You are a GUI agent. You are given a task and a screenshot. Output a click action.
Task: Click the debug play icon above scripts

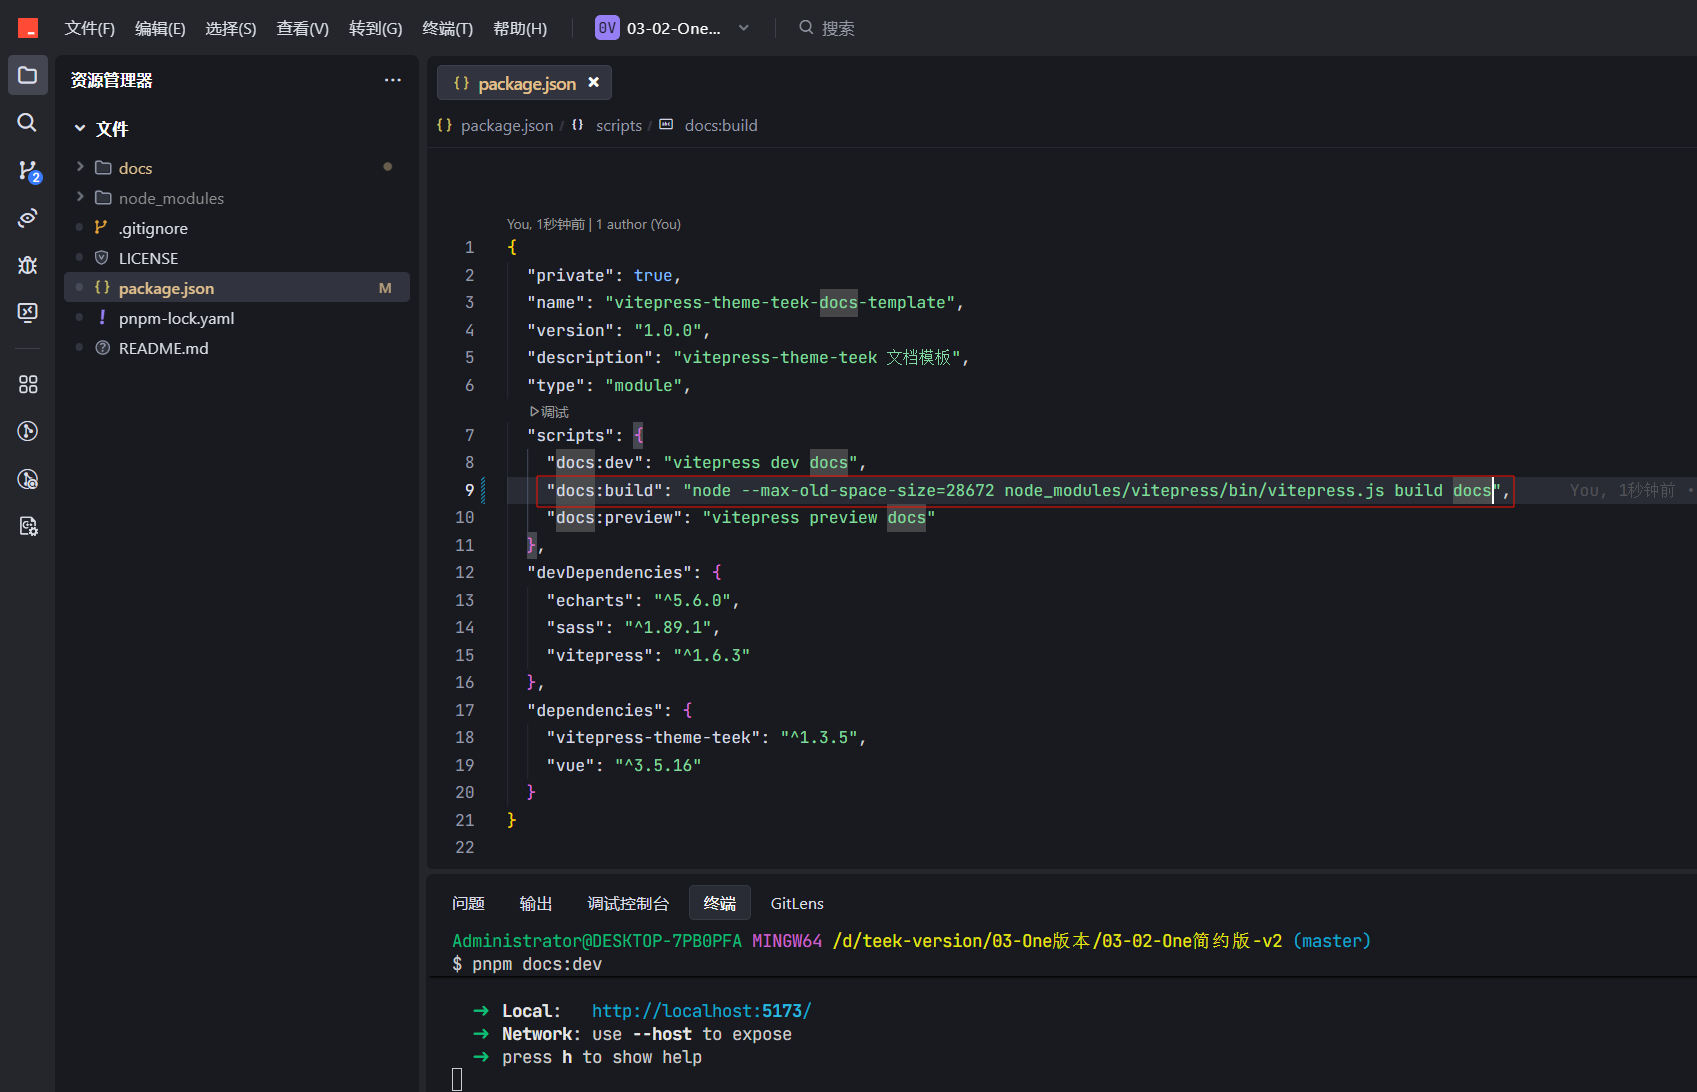click(534, 412)
